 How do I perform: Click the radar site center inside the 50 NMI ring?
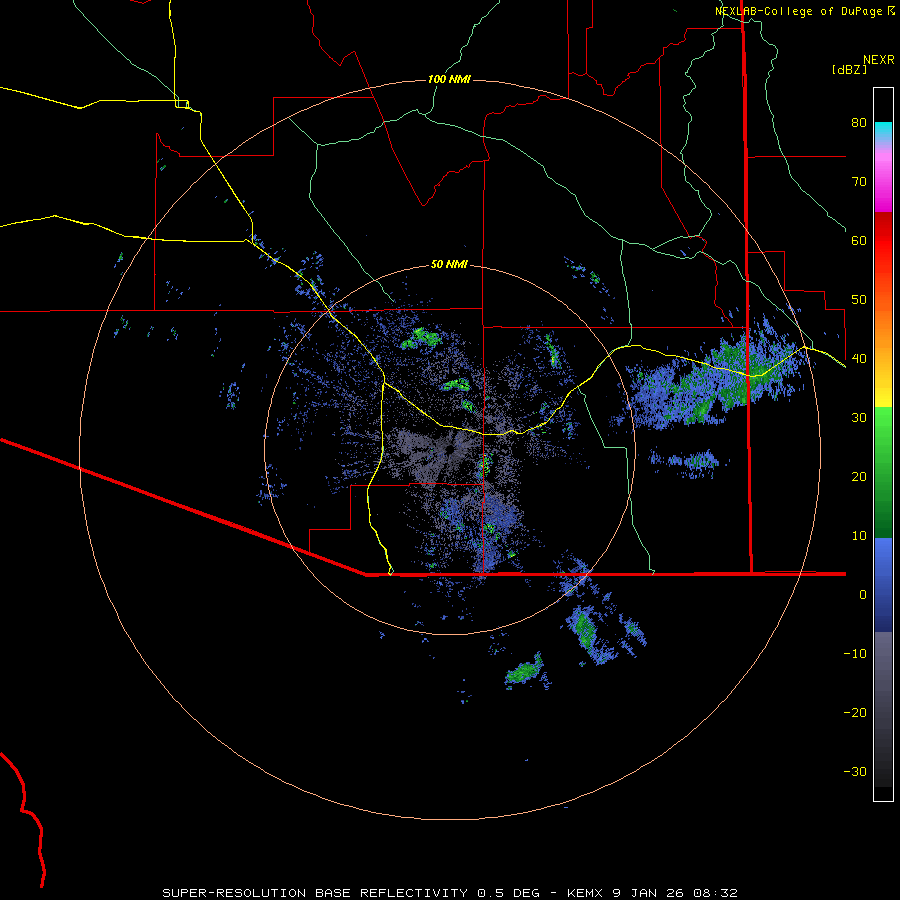click(x=449, y=449)
